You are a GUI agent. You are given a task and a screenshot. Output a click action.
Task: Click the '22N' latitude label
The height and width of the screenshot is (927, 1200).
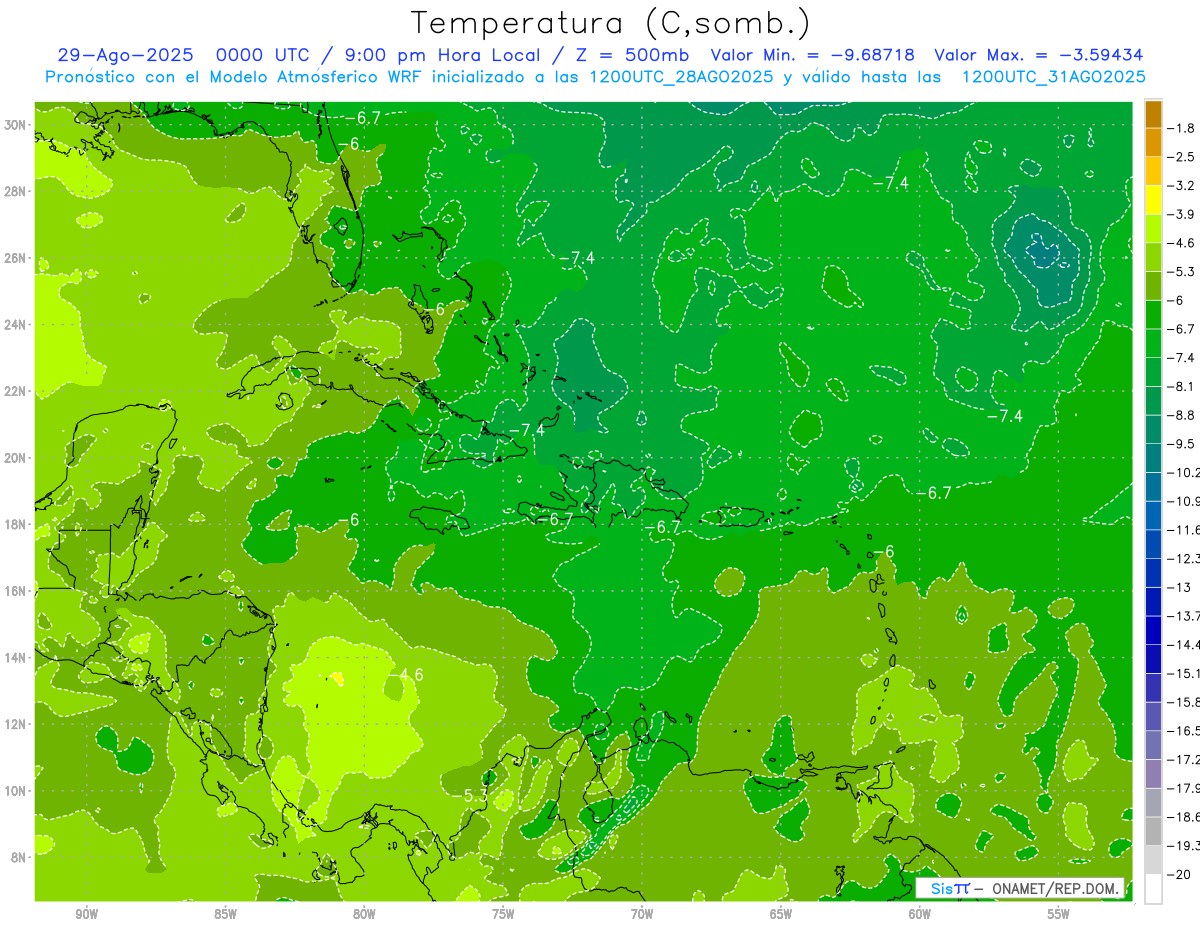click(17, 391)
